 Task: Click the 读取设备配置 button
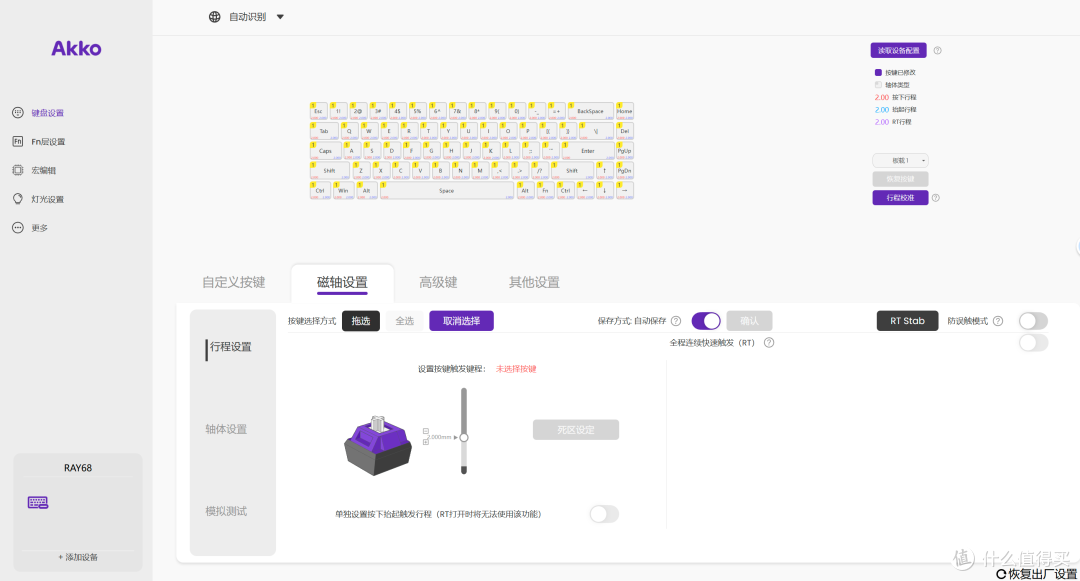pos(899,50)
